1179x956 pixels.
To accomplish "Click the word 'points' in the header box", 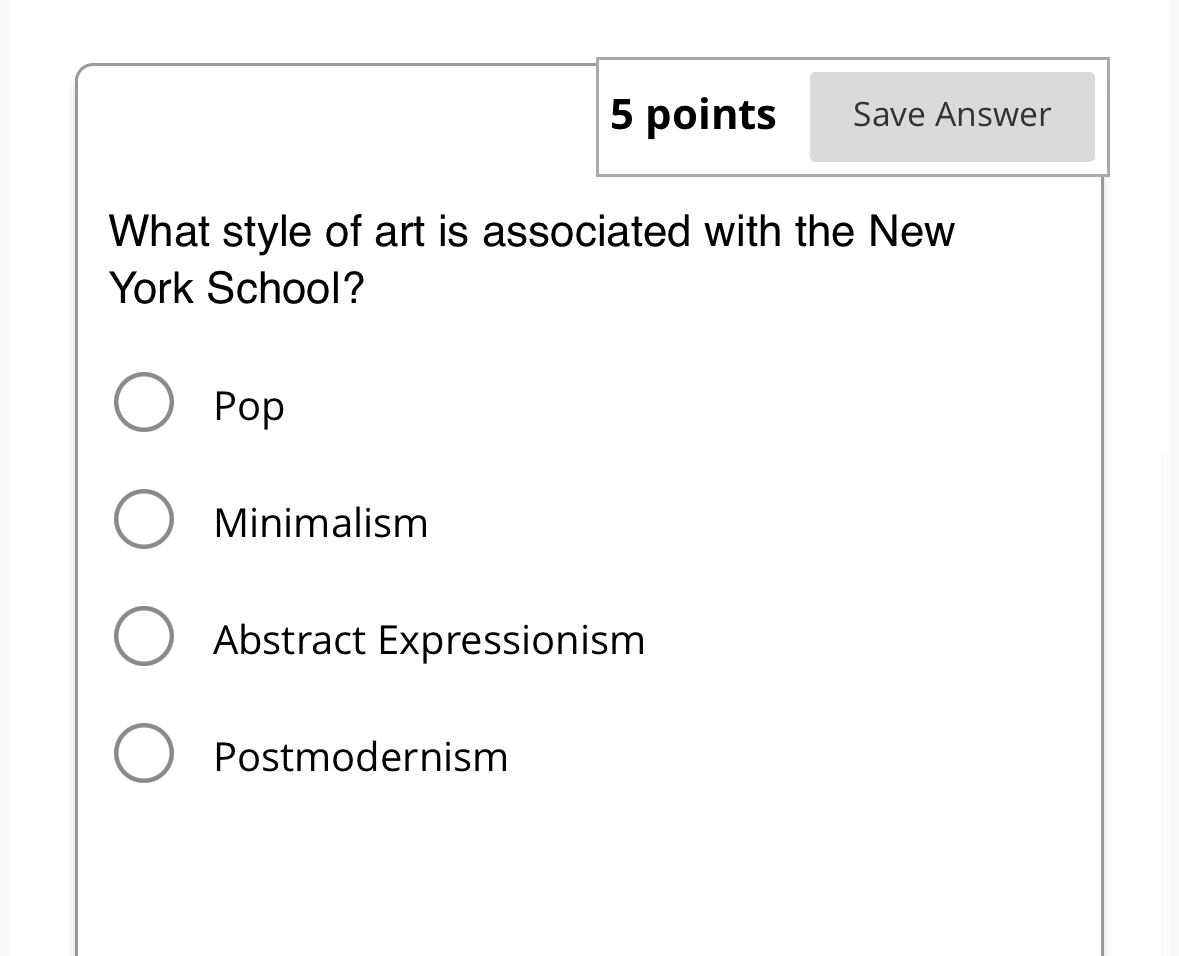I will point(711,116).
